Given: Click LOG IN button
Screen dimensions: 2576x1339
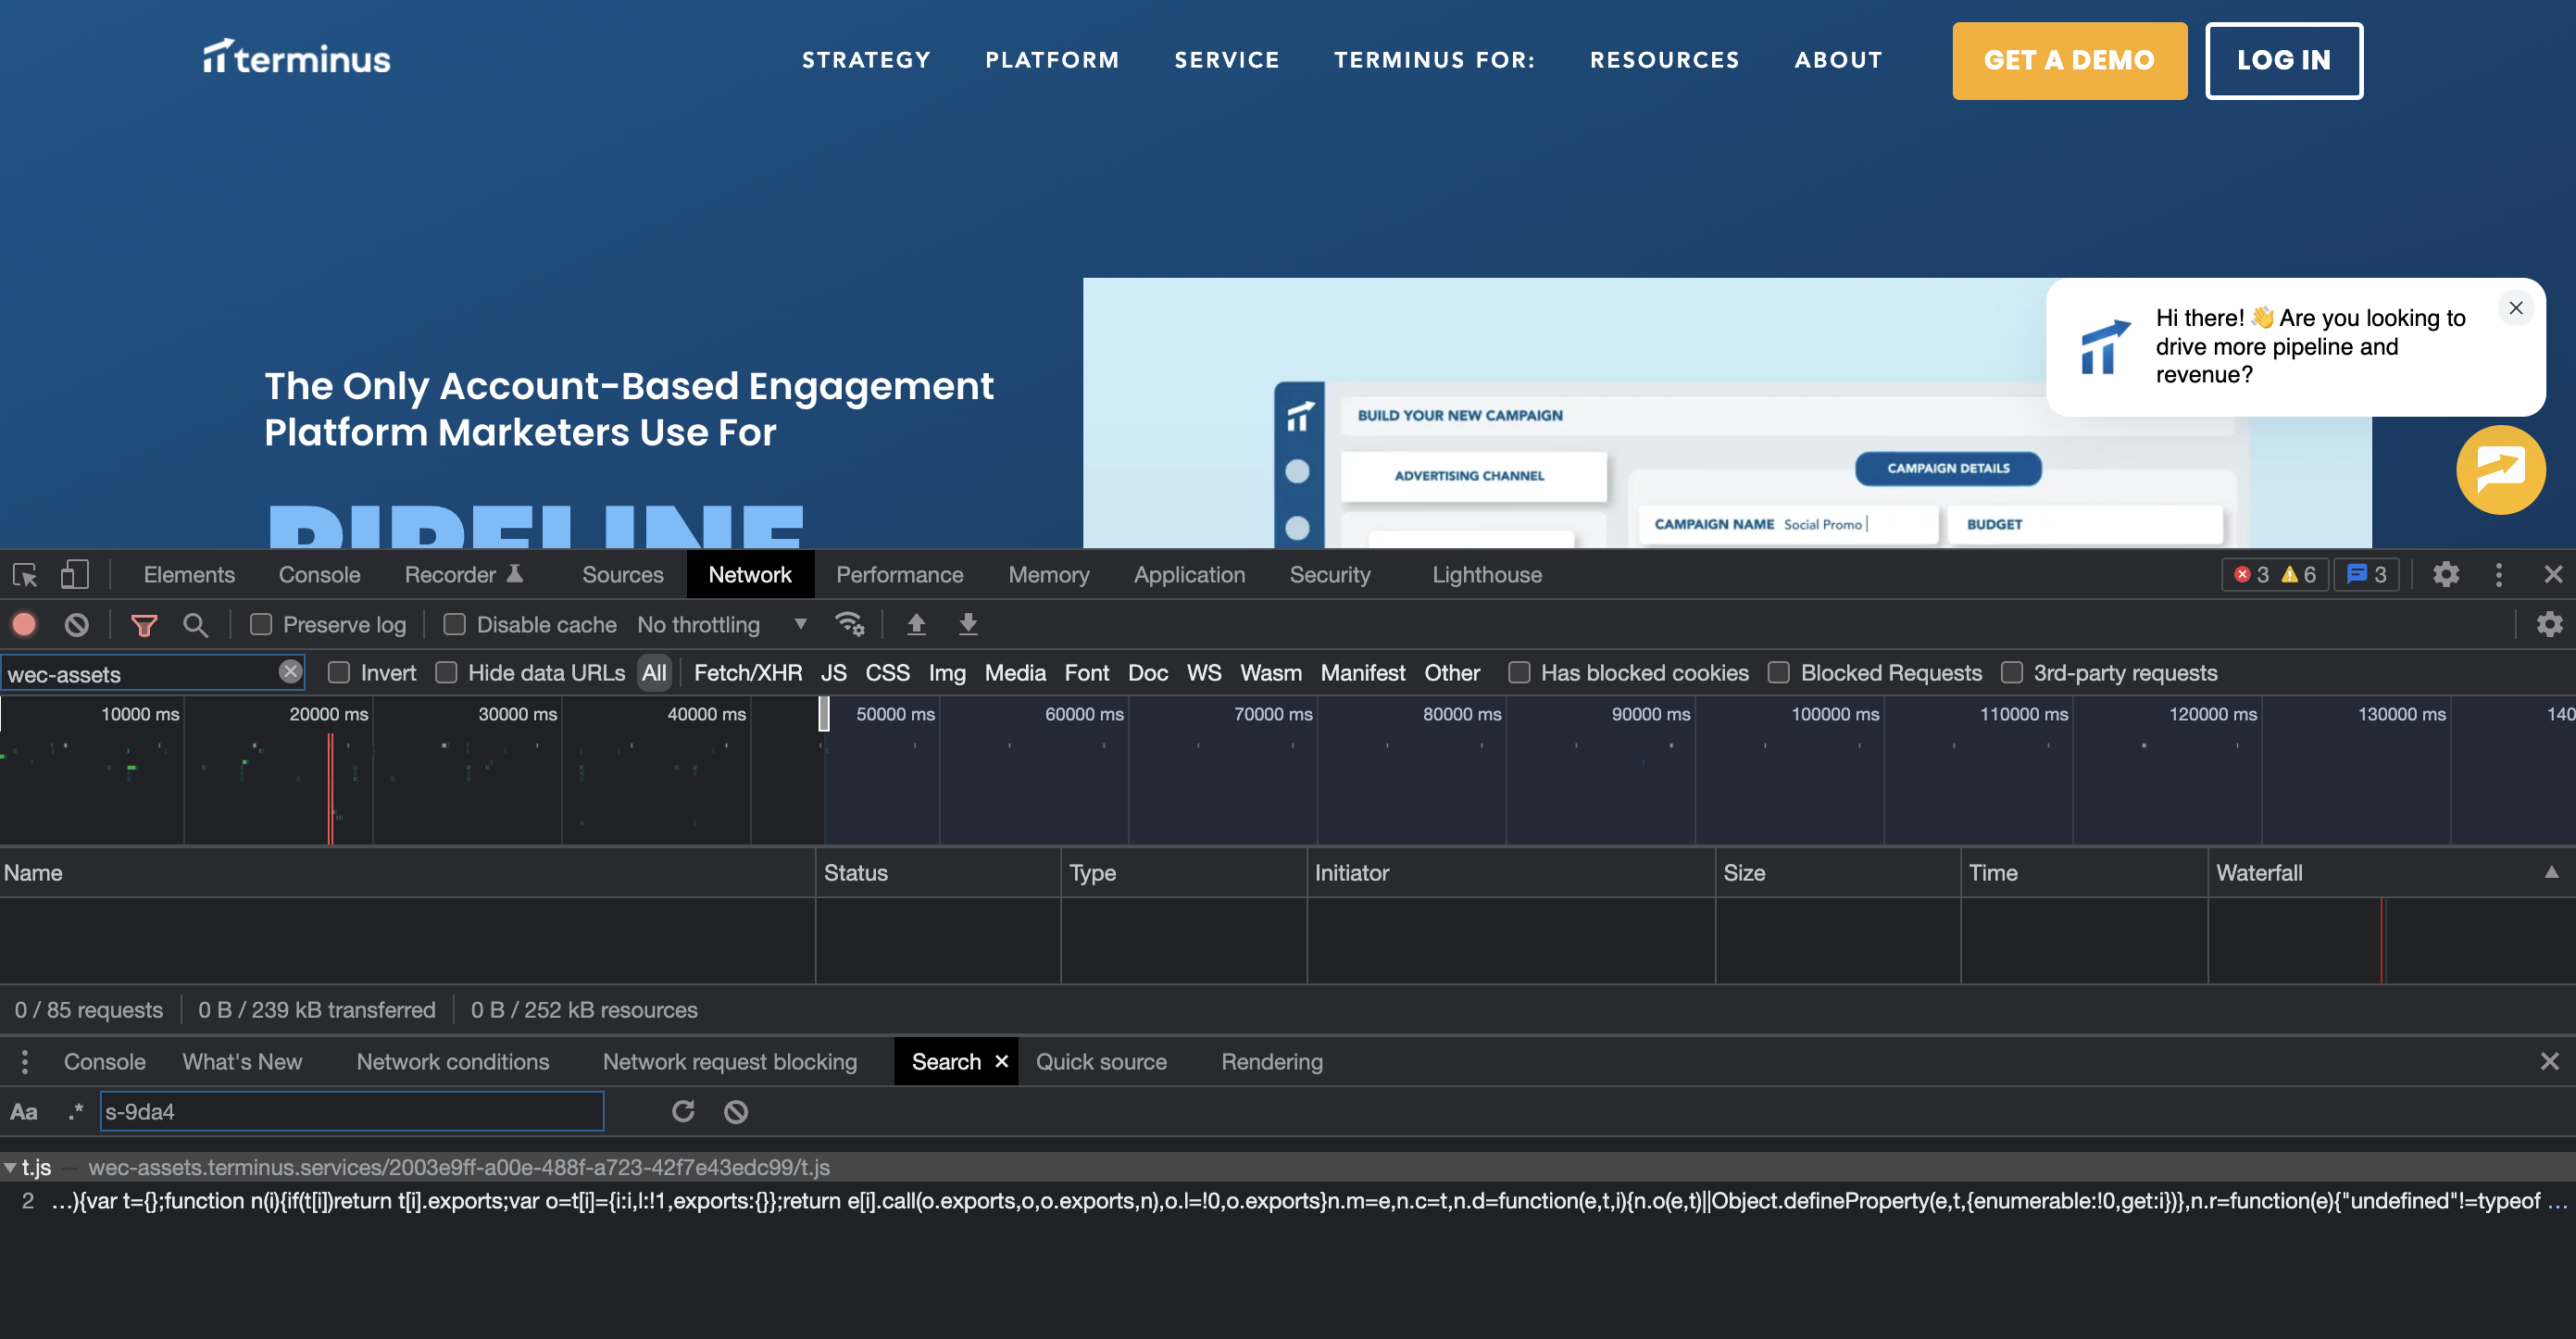Looking at the screenshot, I should coord(2284,60).
